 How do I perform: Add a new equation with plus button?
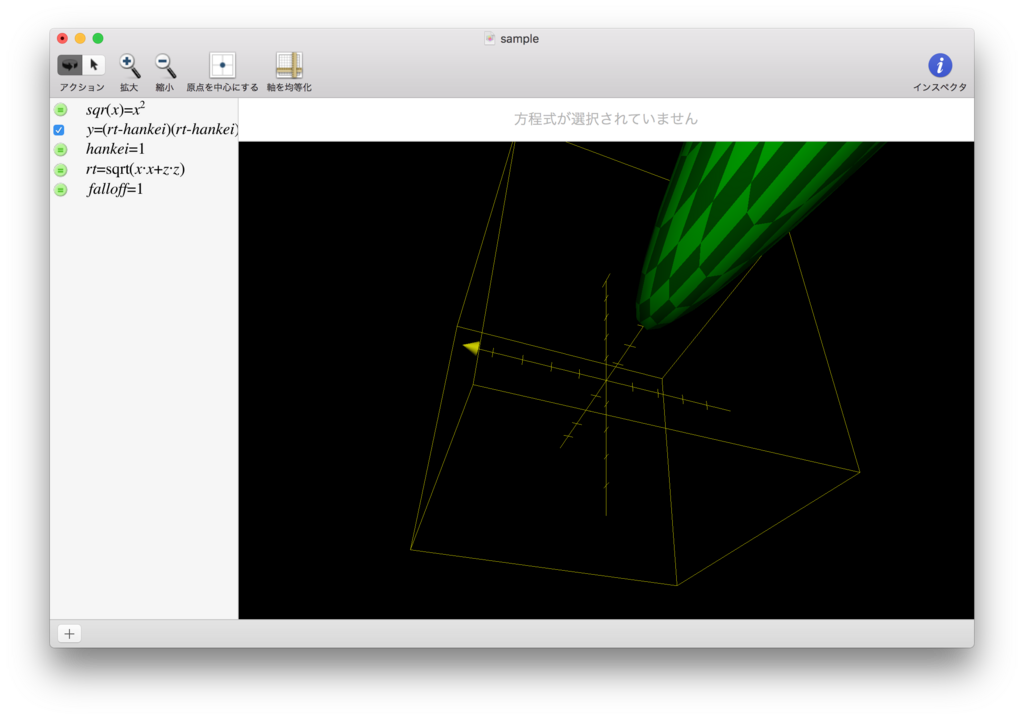click(69, 633)
